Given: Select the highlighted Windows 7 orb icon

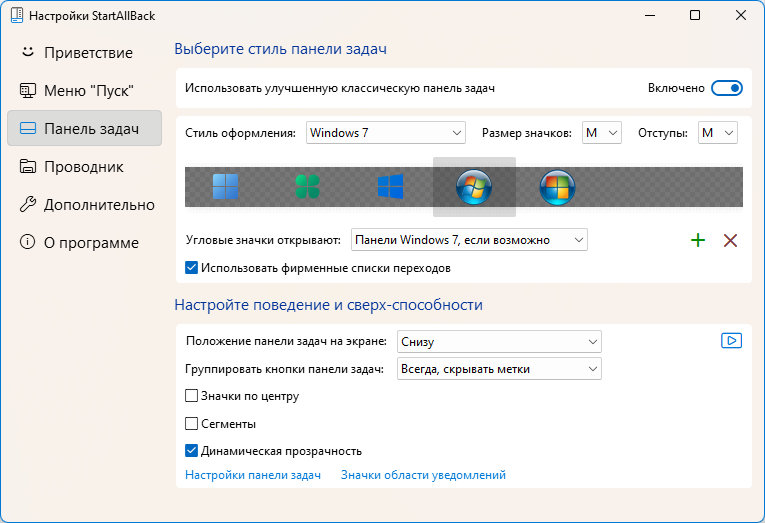Looking at the screenshot, I should (x=474, y=187).
